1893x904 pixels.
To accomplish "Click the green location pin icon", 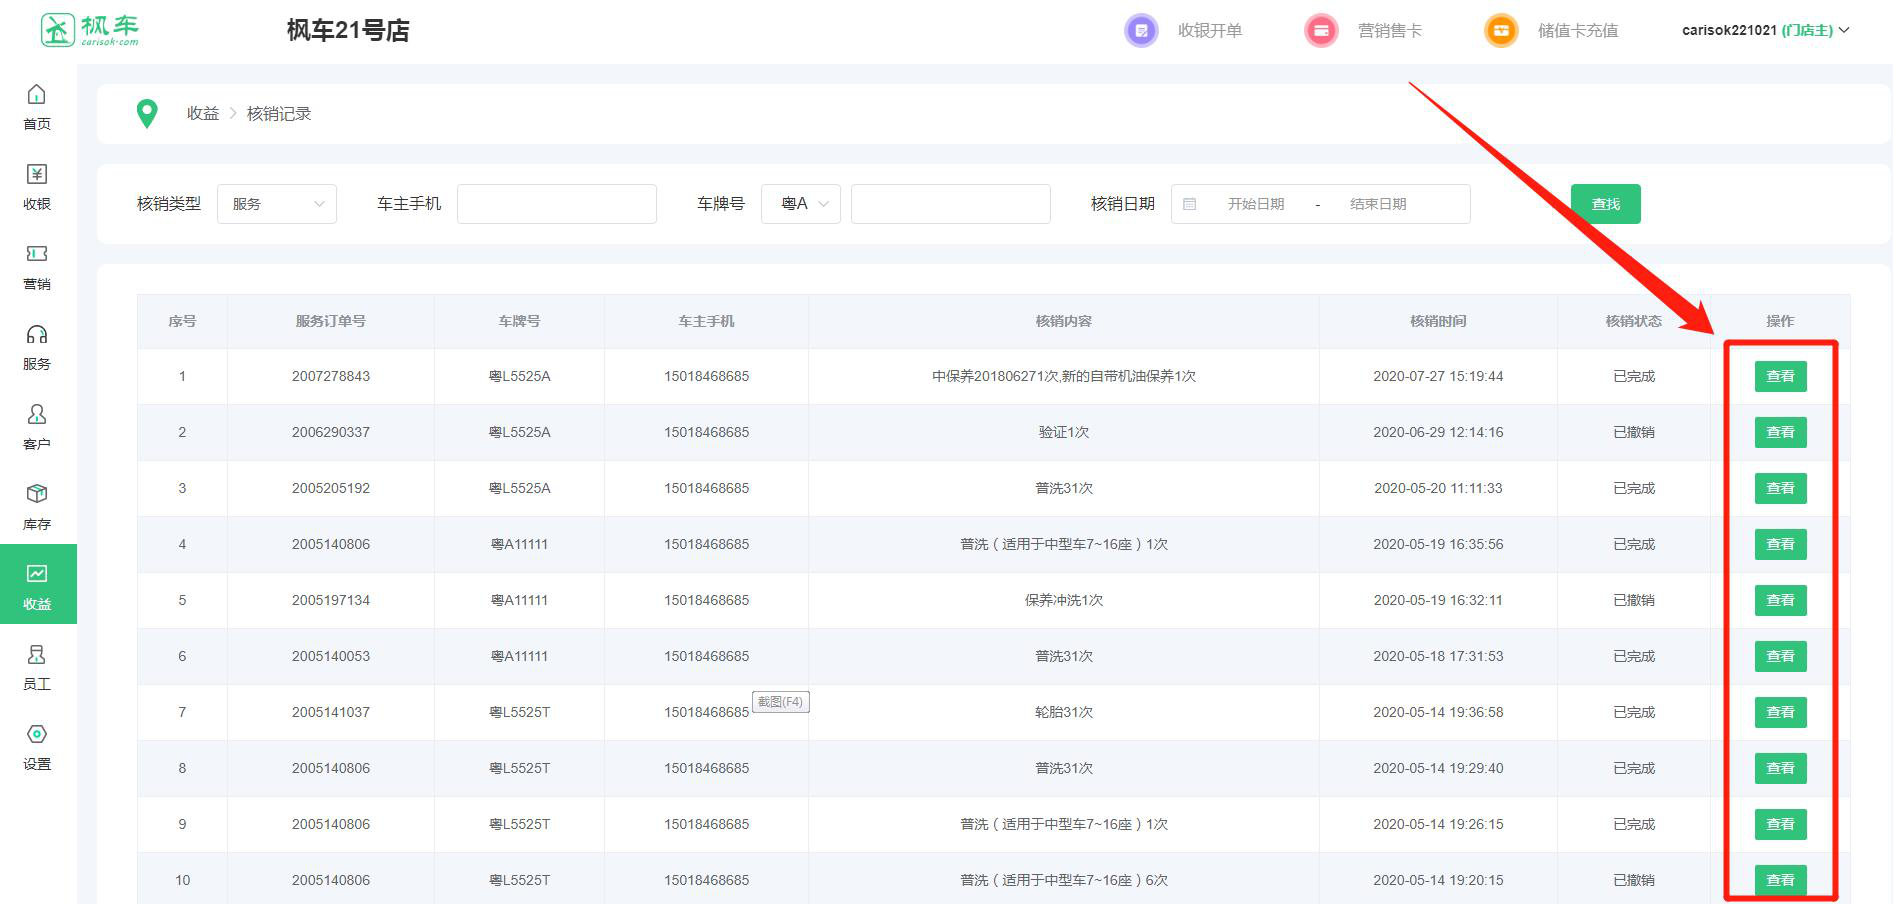I will coord(147,114).
